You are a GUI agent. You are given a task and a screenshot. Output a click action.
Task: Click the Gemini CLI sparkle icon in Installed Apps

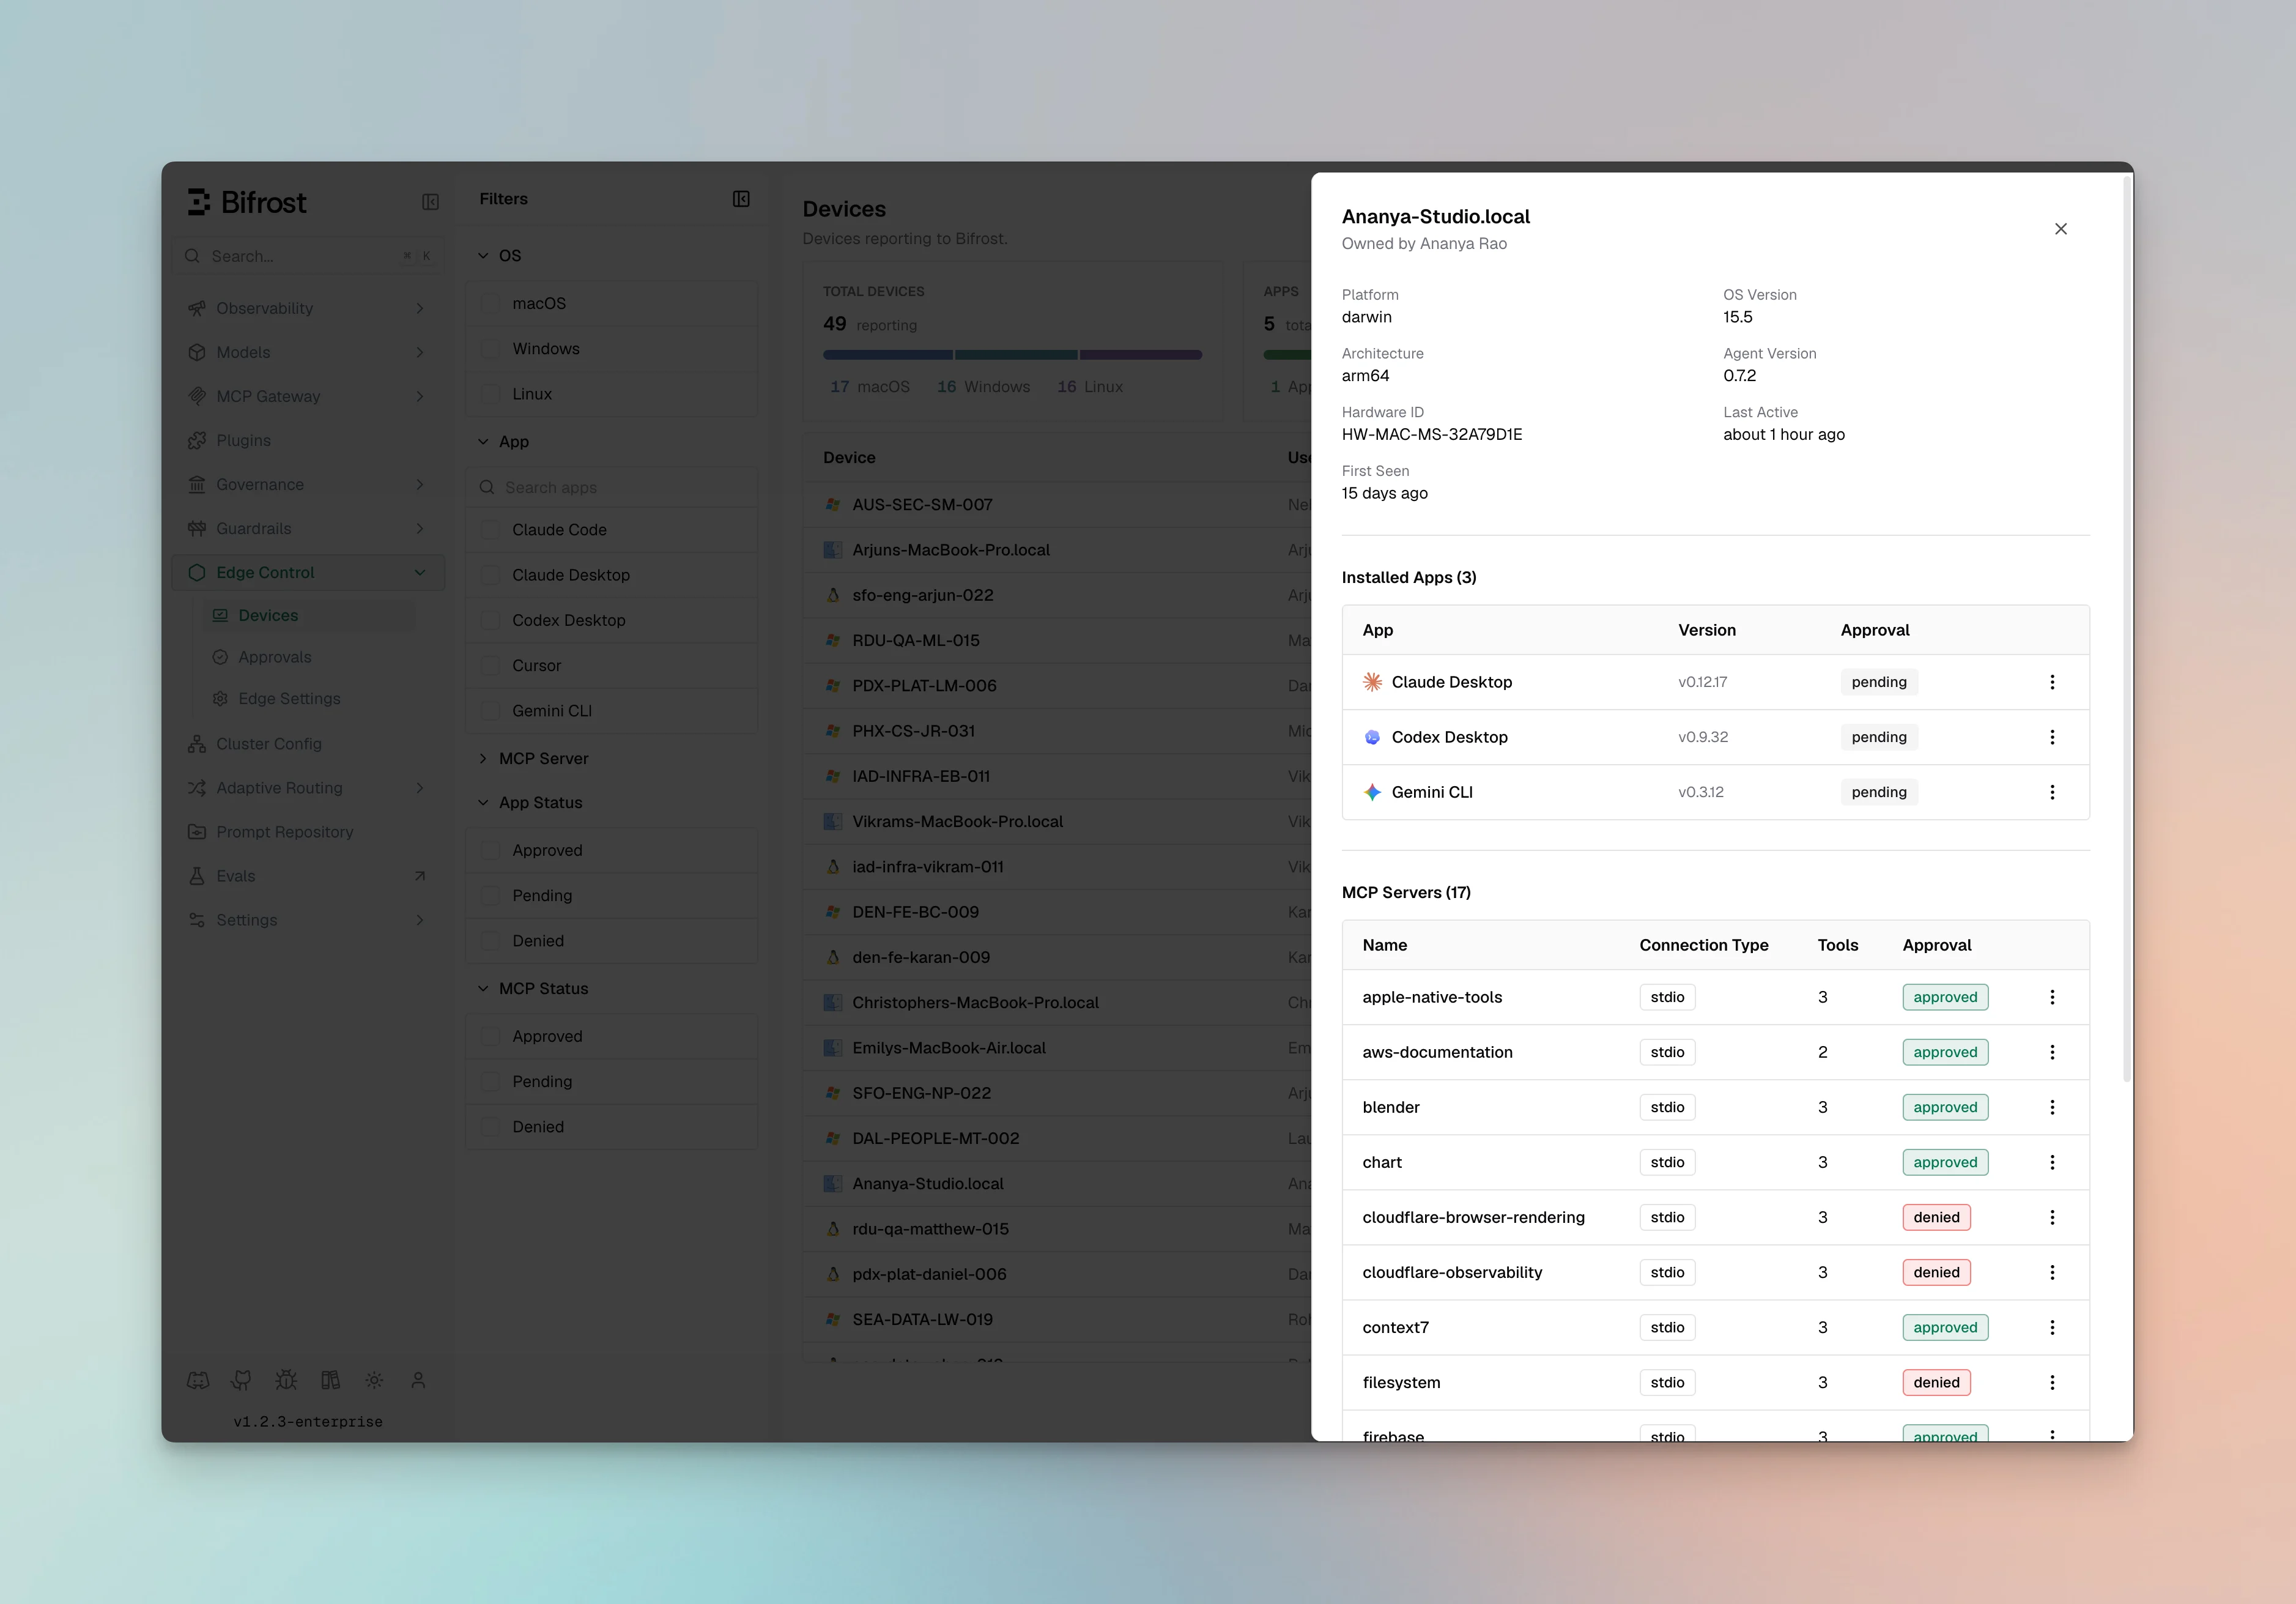1372,792
